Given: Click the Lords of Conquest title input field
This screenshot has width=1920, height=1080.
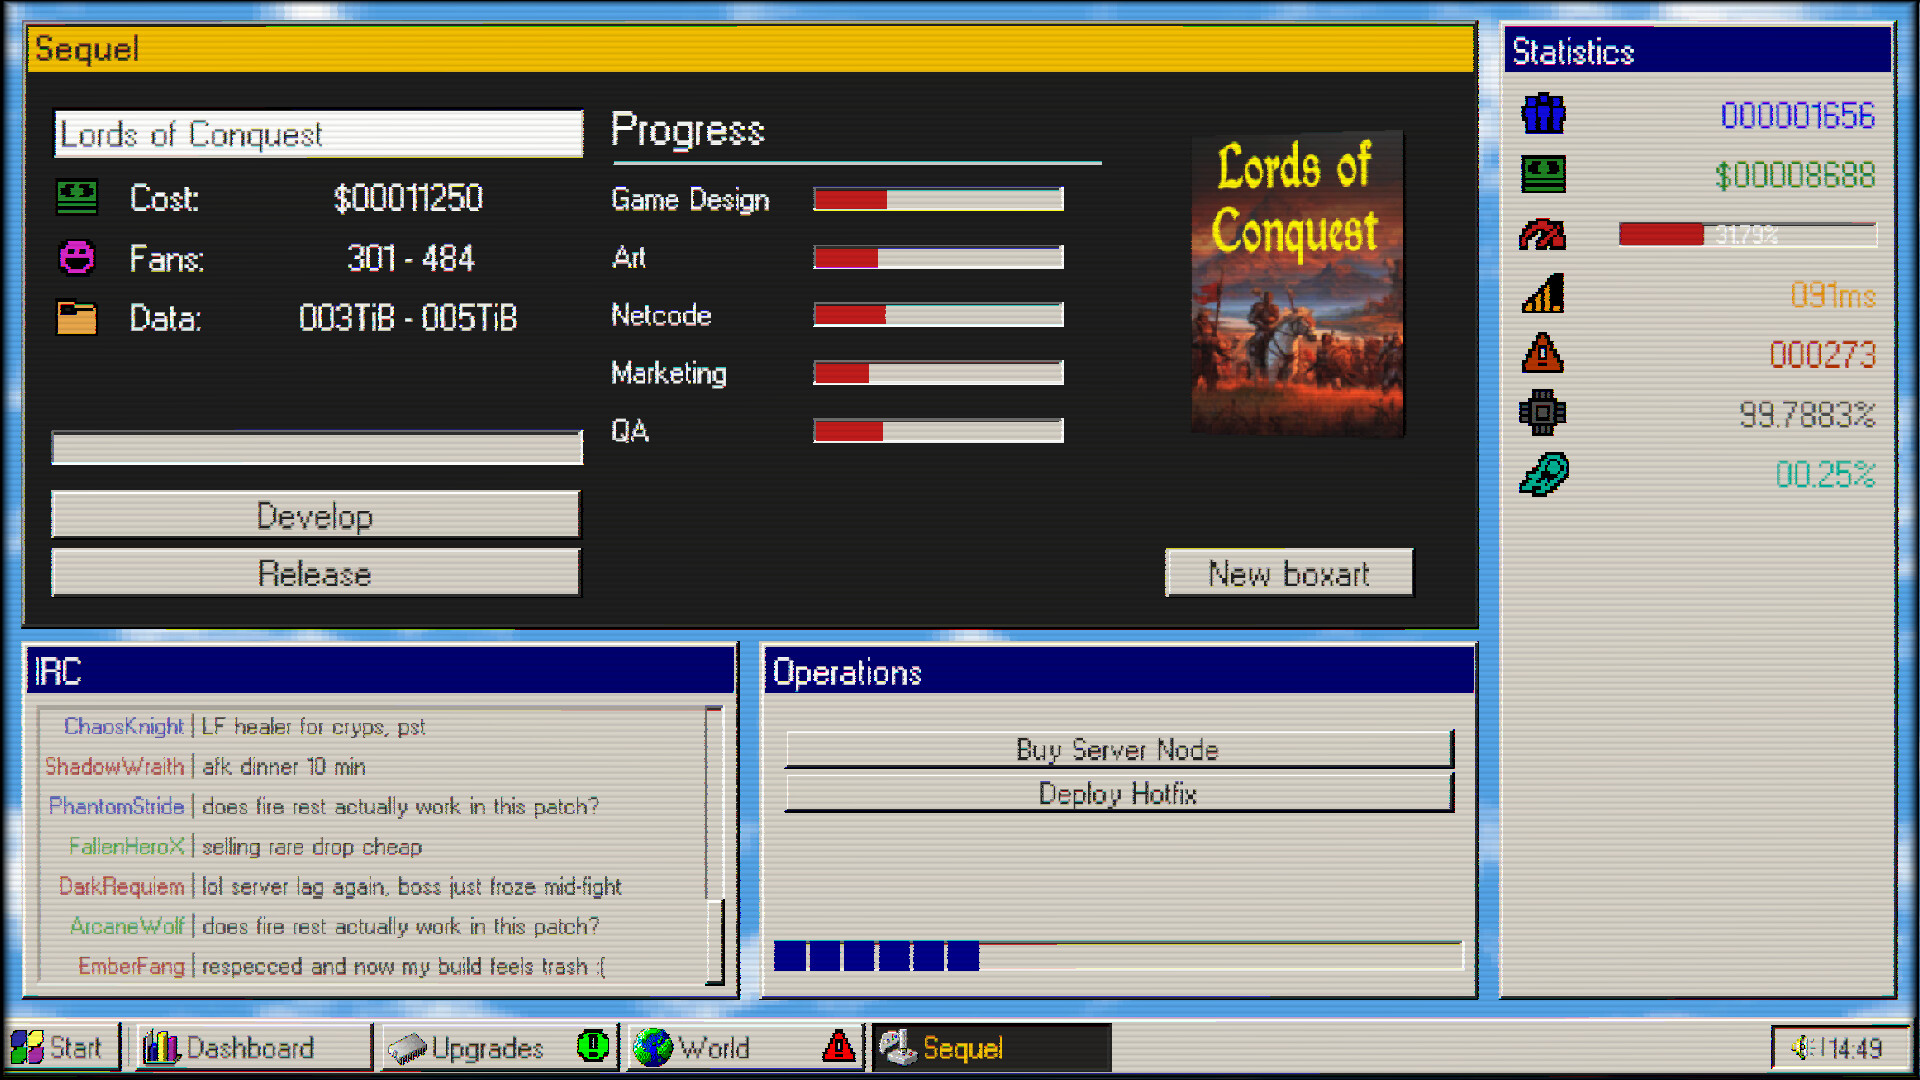Looking at the screenshot, I should (318, 134).
